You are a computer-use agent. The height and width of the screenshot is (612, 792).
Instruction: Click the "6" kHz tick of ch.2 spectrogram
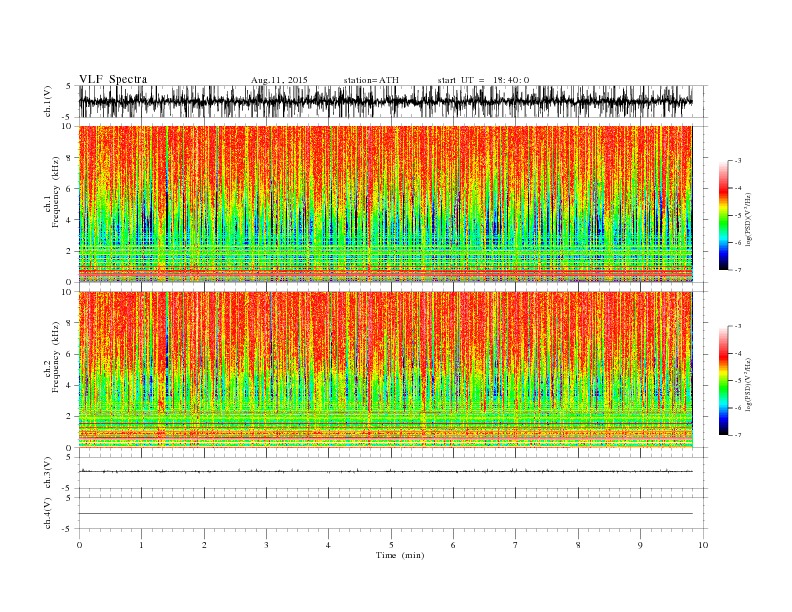(70, 354)
